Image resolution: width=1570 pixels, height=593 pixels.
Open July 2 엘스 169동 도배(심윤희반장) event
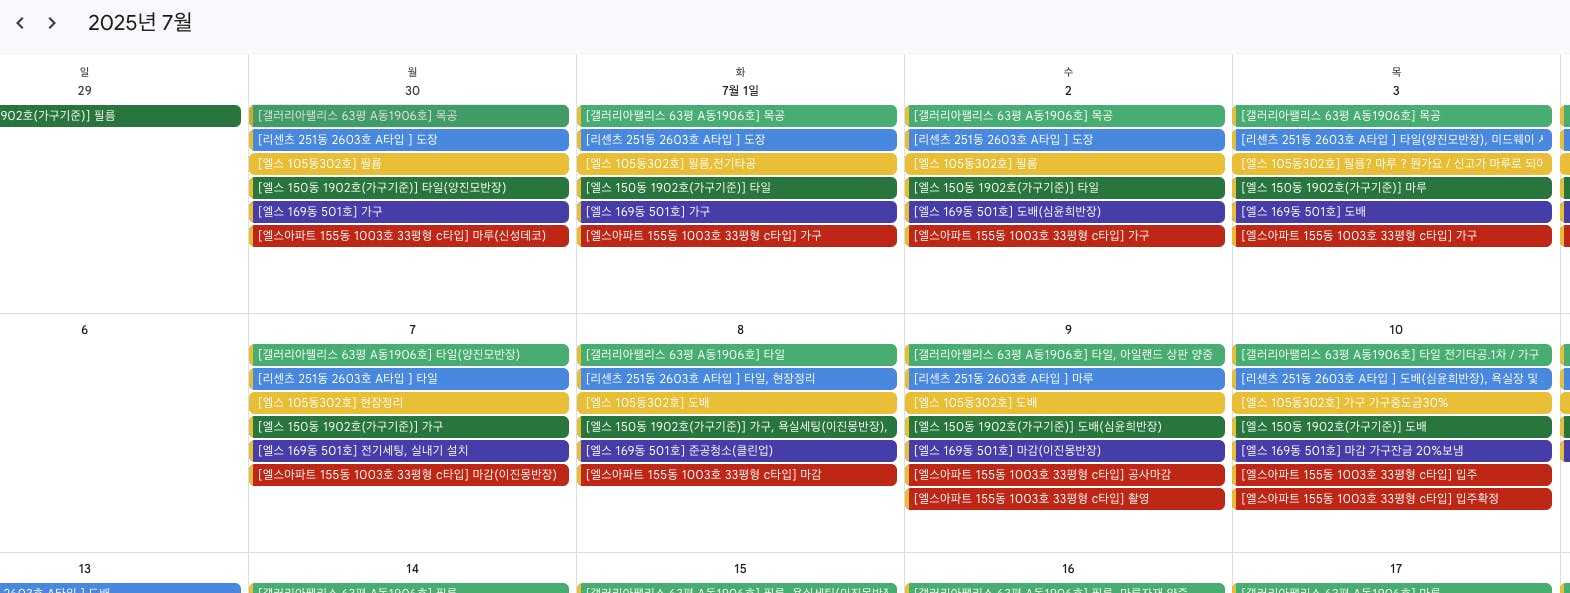[x=1065, y=212]
